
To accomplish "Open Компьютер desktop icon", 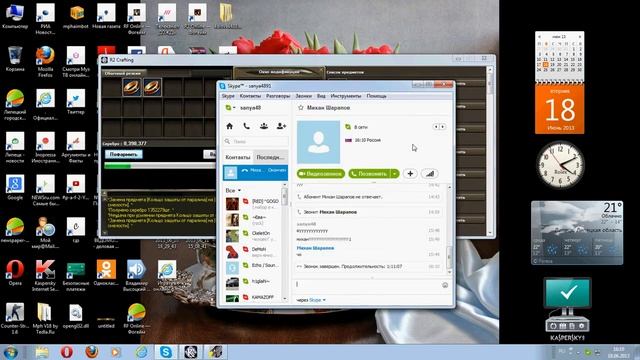I will [x=15, y=16].
